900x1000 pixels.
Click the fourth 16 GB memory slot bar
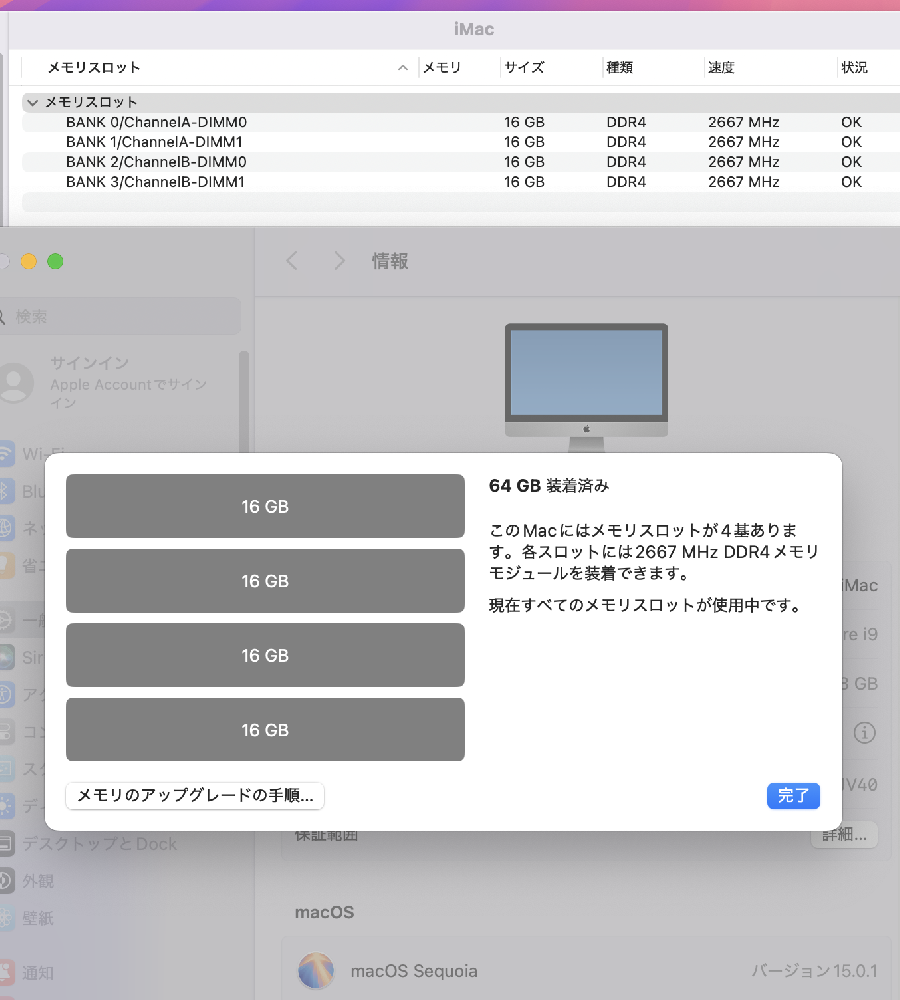265,729
